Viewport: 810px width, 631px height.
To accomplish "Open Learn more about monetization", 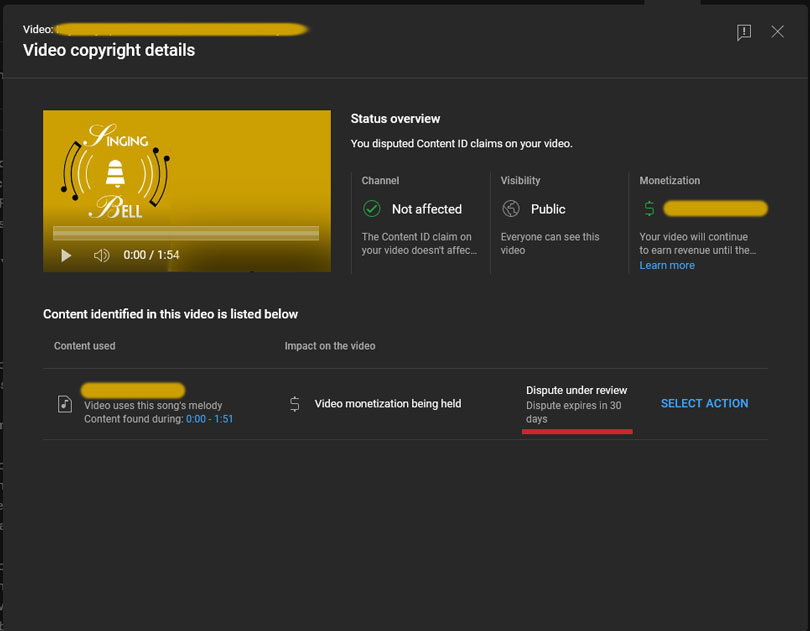I will 667,265.
